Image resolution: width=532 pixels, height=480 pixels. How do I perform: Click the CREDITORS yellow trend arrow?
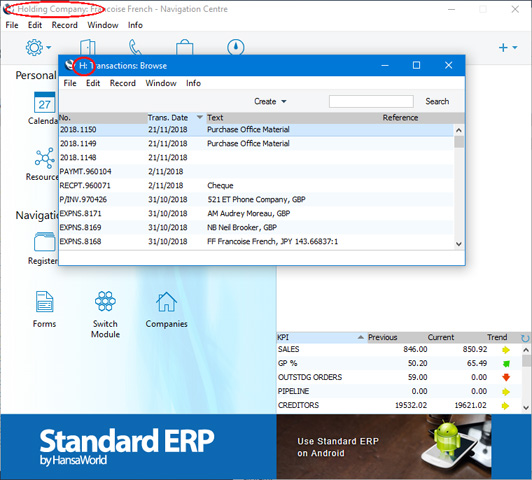pyautogui.click(x=505, y=406)
